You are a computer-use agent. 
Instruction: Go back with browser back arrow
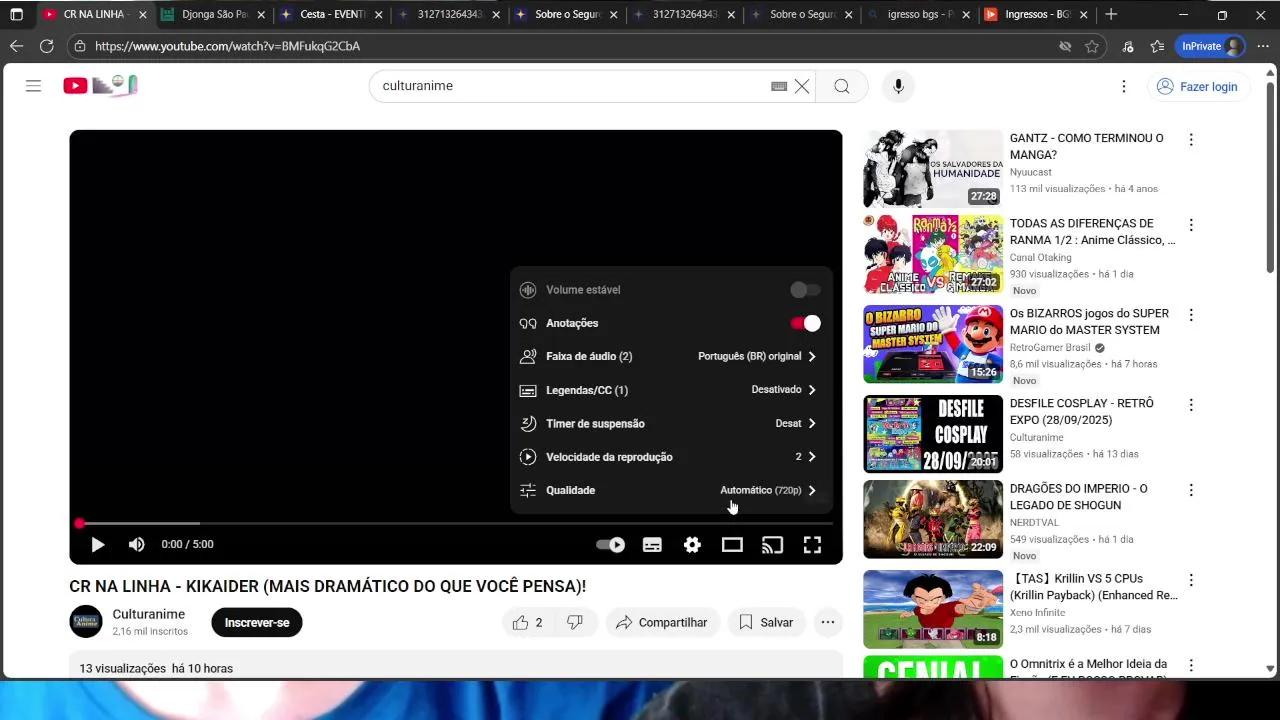pos(16,46)
